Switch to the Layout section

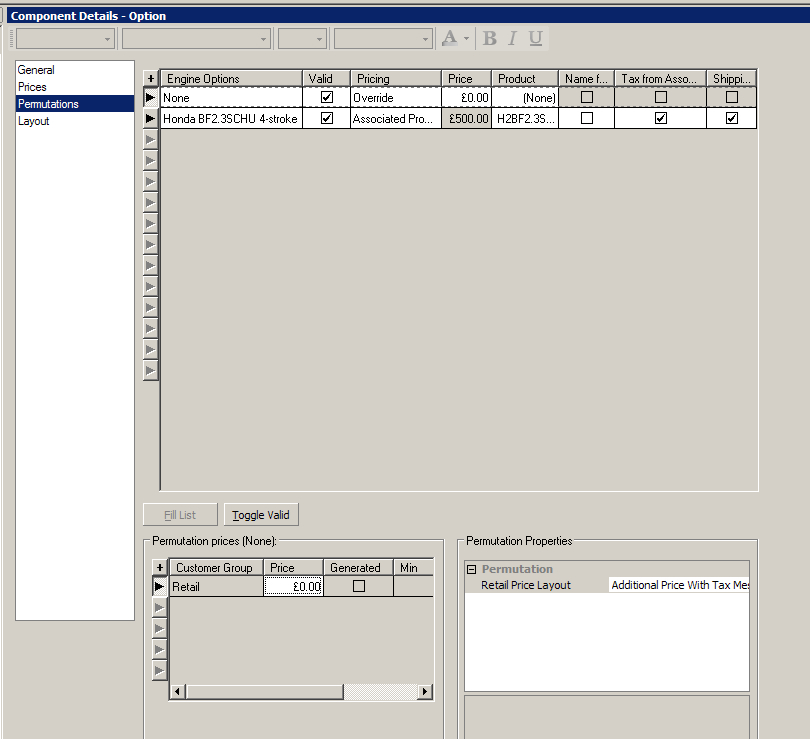[34, 121]
